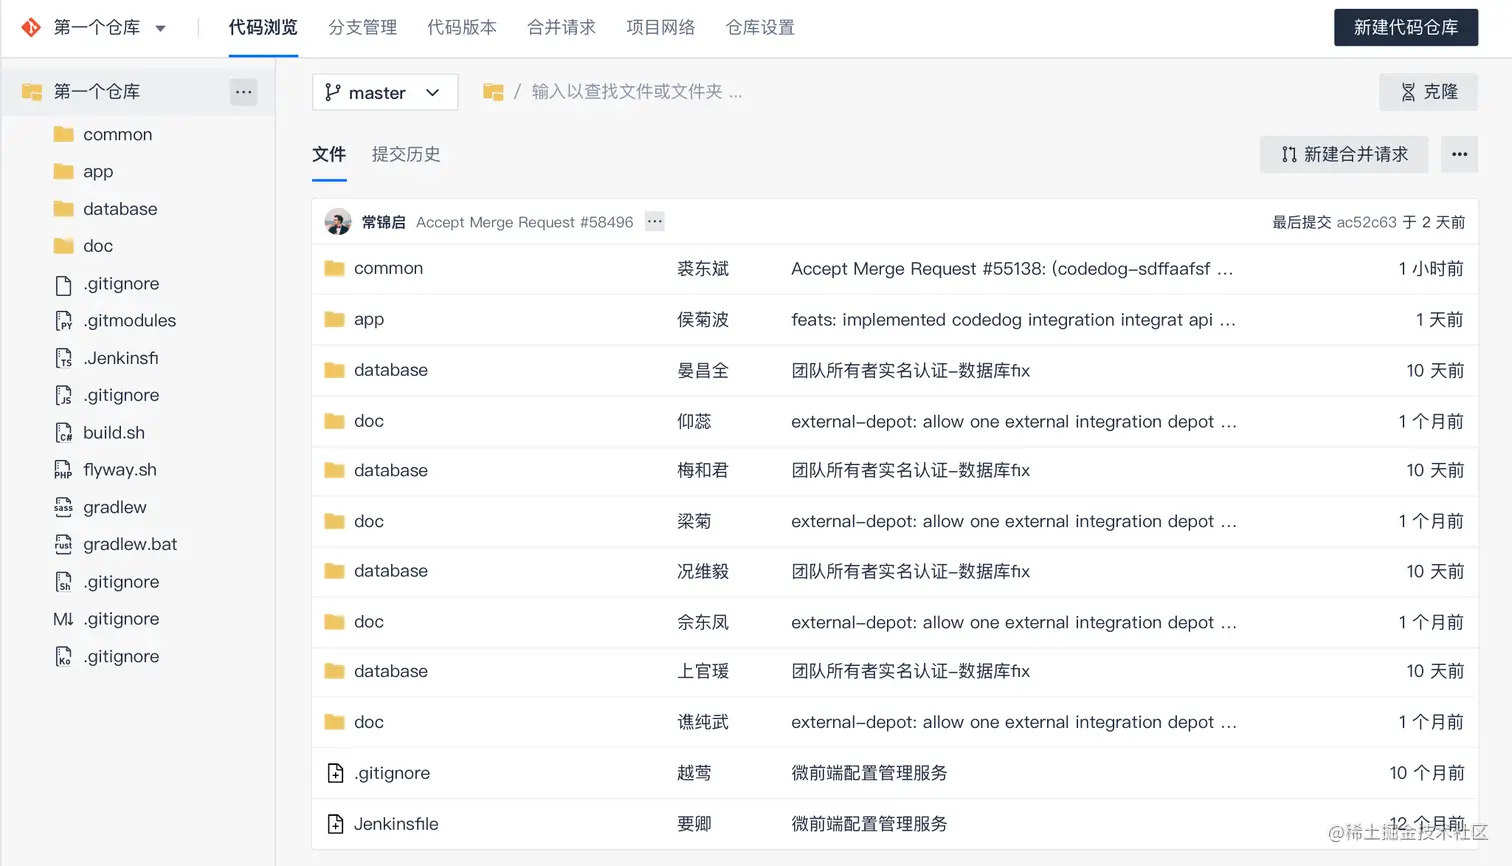
Task: Click the SH-badged .gitignore file icon in sidebar
Action: pyautogui.click(x=63, y=582)
